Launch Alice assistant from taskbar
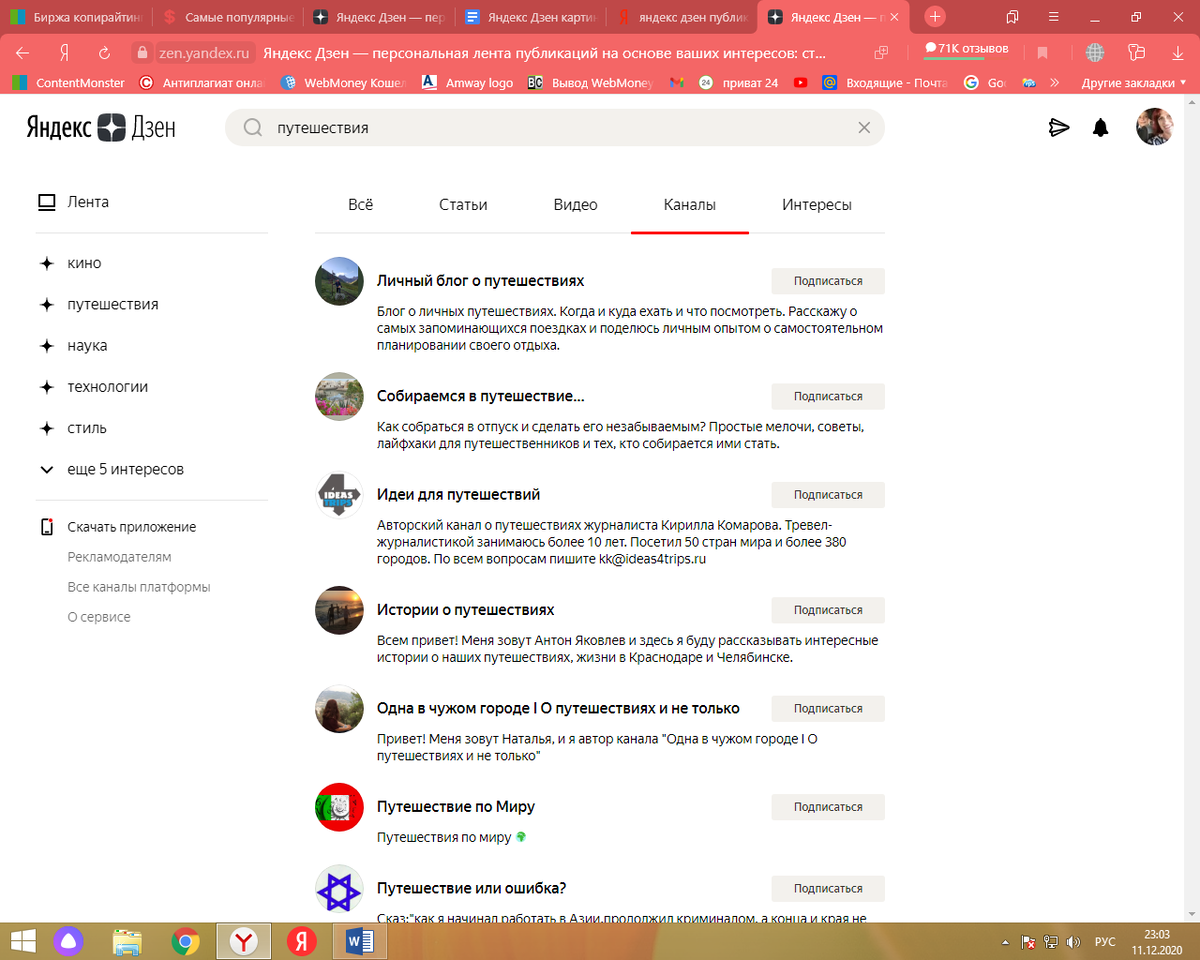Screen dimensions: 1200x960 point(69,941)
